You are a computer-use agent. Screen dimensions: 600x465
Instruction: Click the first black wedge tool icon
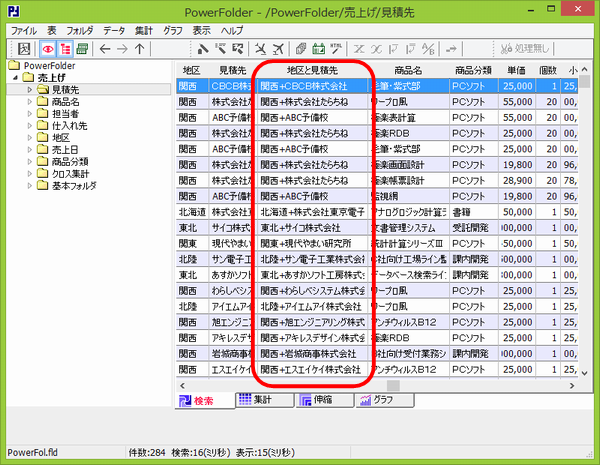point(203,49)
